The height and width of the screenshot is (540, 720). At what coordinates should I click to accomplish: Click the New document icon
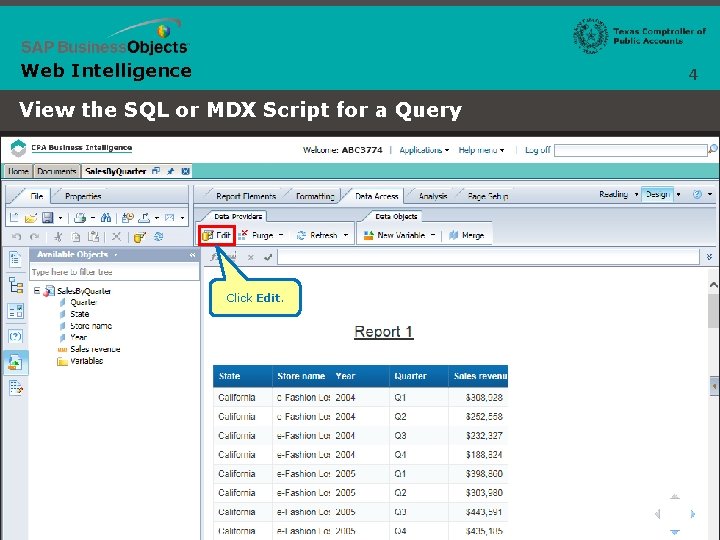click(x=14, y=218)
